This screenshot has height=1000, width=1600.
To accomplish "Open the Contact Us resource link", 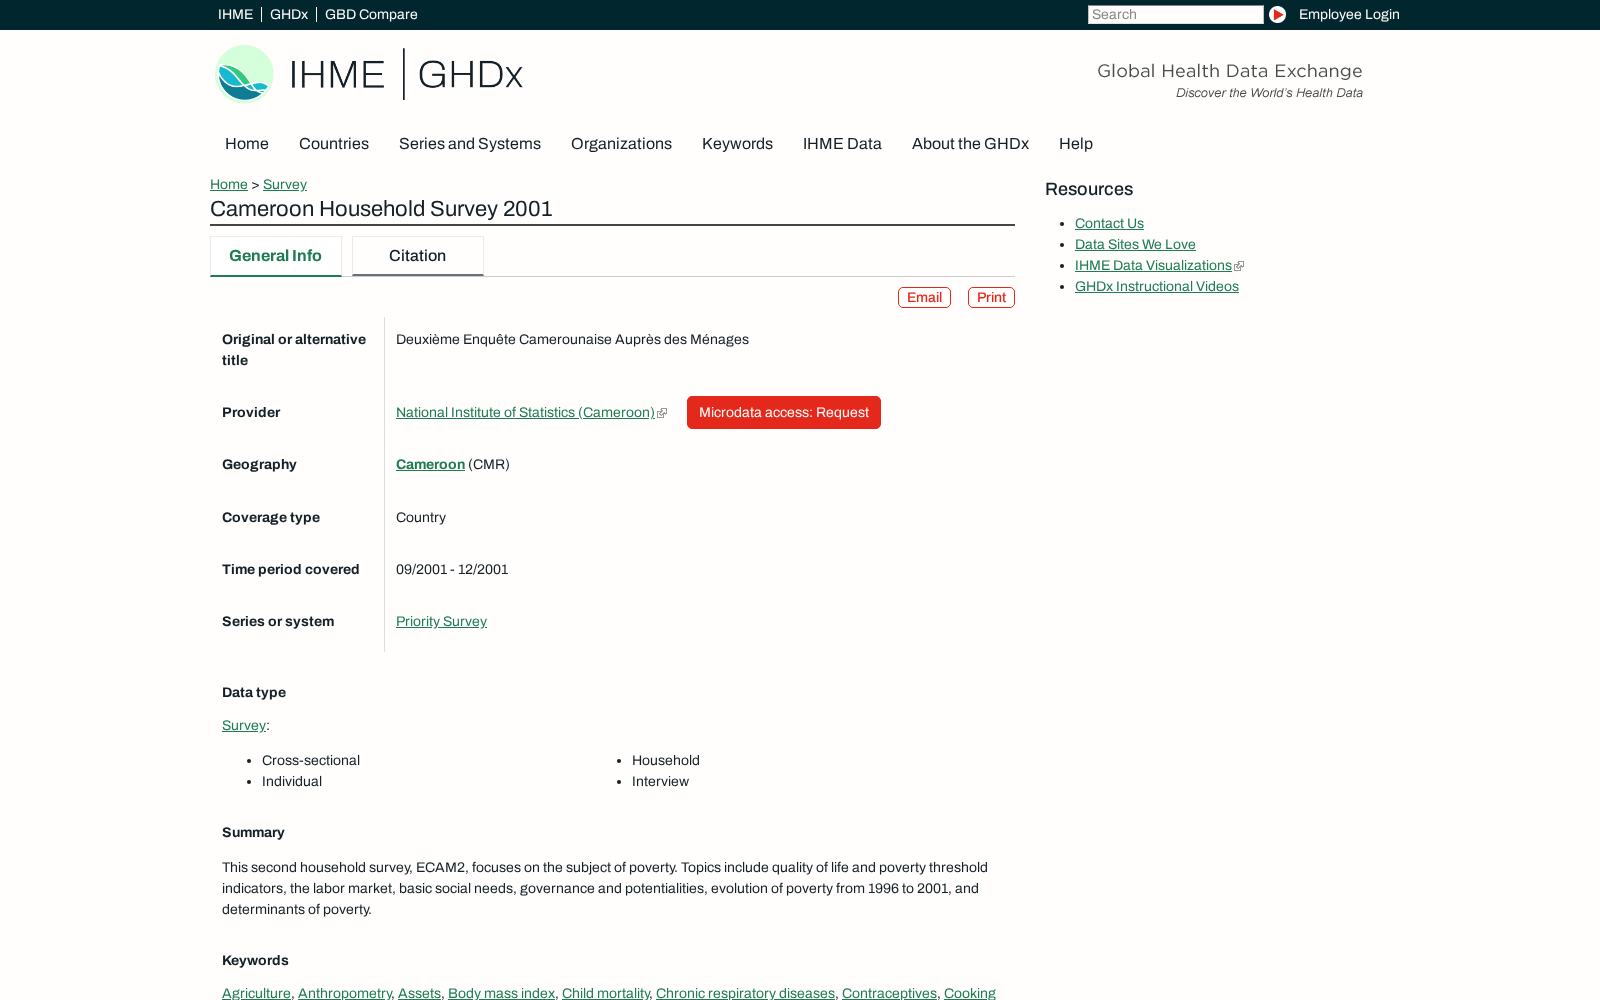I will (x=1109, y=223).
